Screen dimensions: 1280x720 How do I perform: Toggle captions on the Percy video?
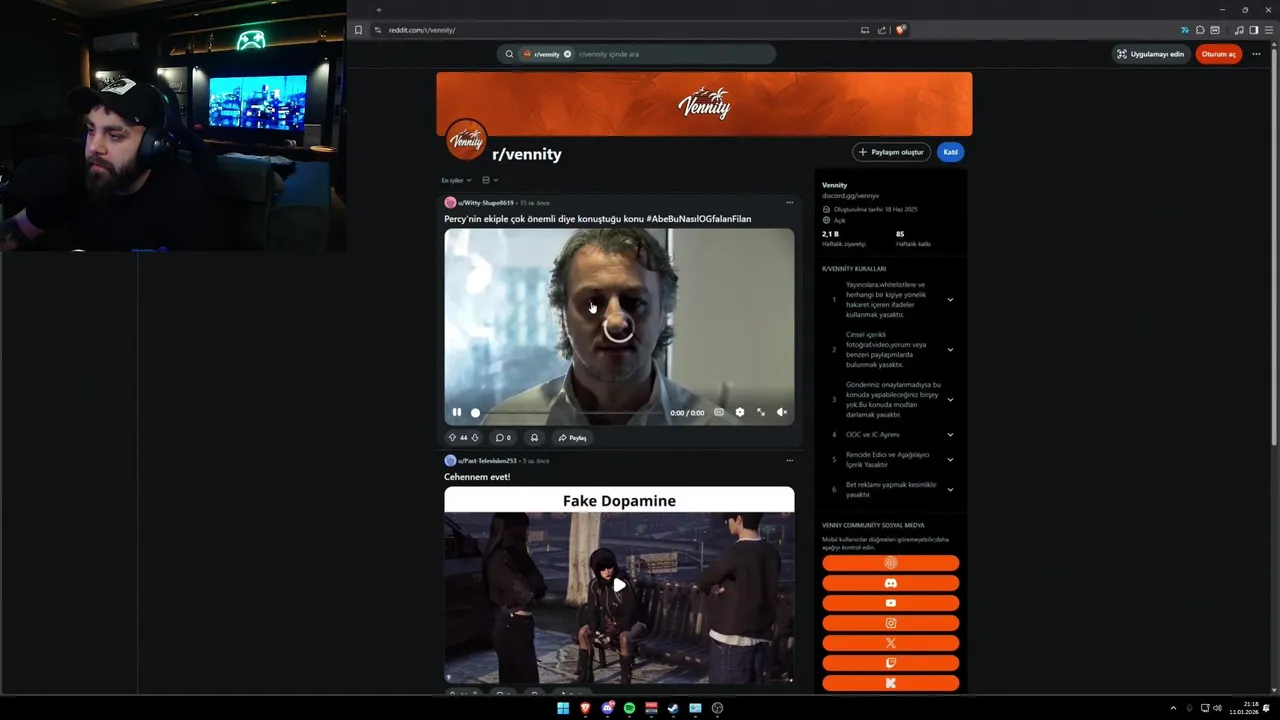[719, 412]
